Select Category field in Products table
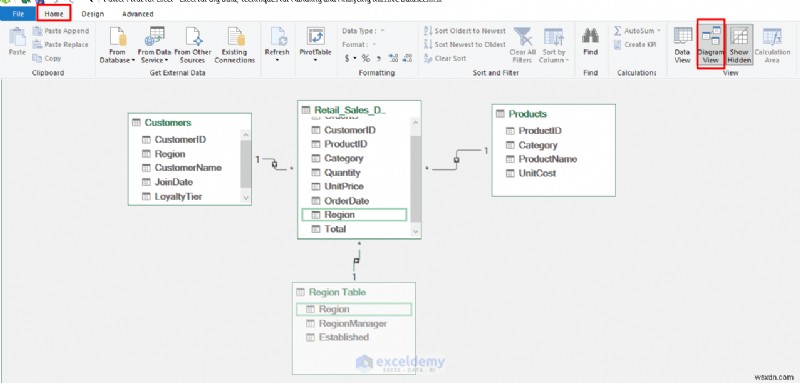 pos(538,145)
